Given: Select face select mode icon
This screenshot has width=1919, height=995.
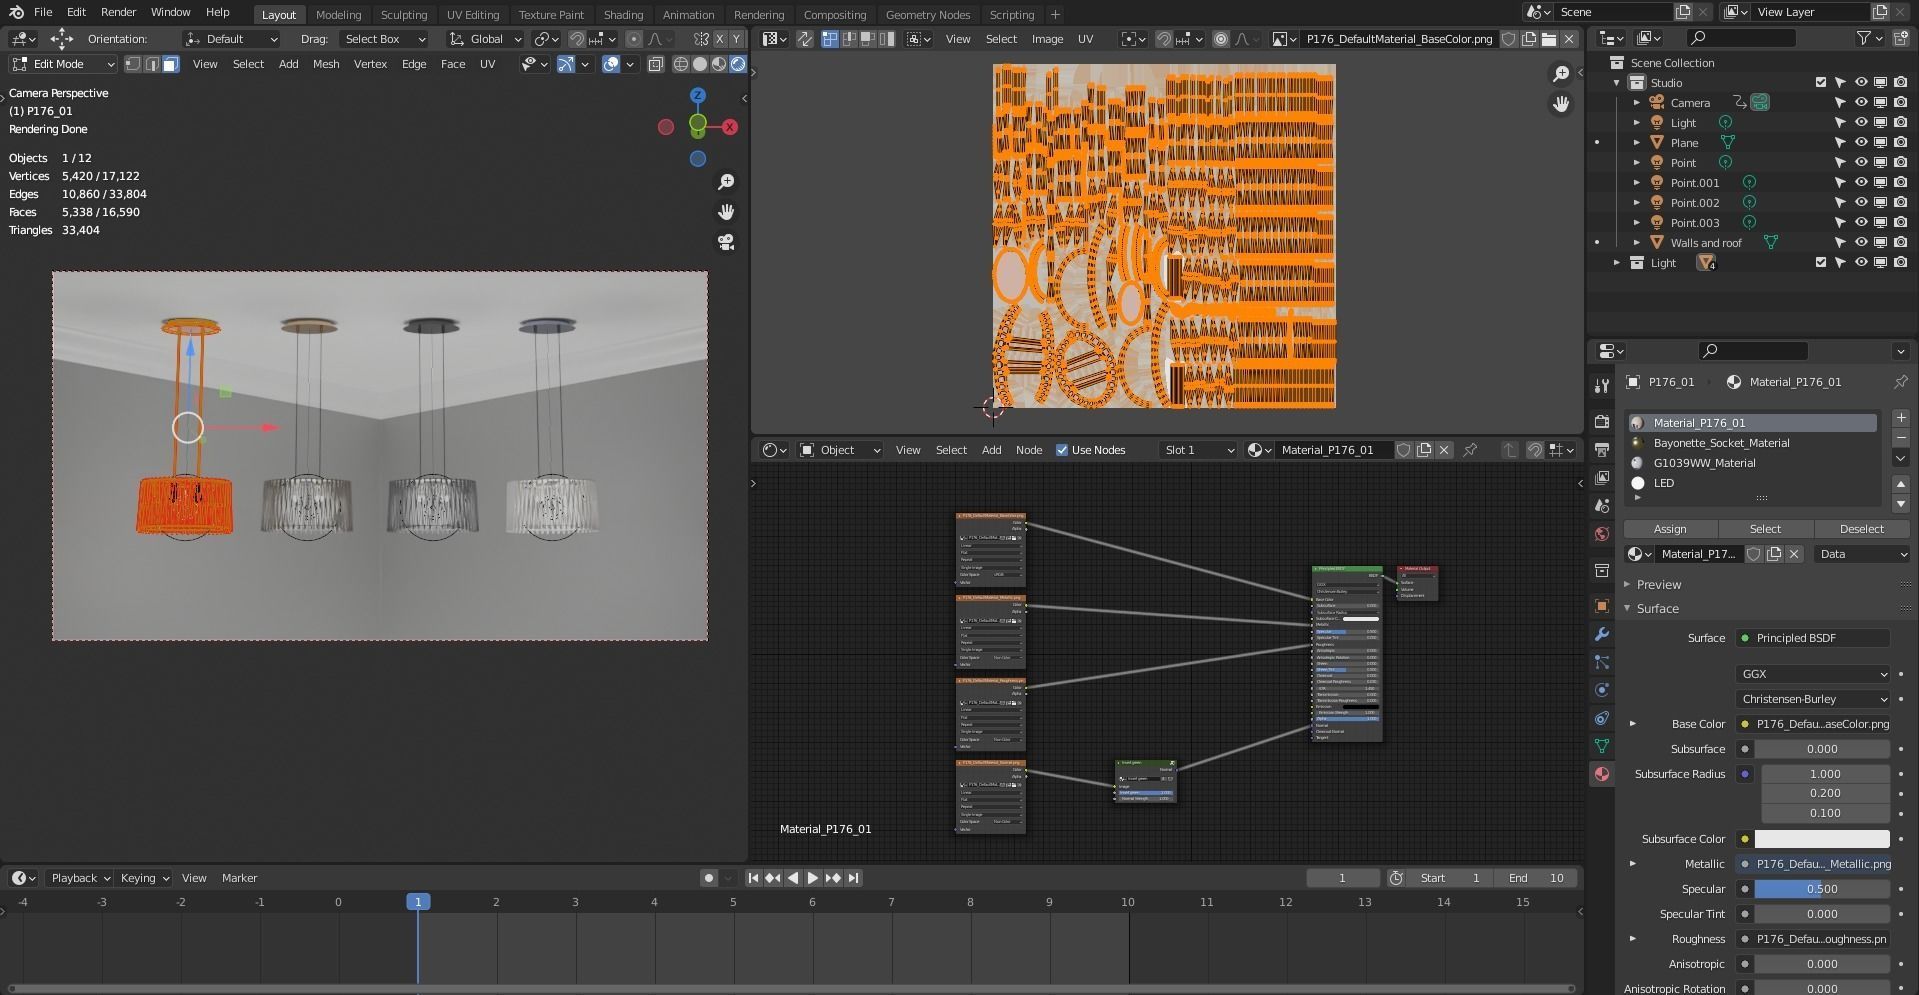Looking at the screenshot, I should (x=171, y=64).
